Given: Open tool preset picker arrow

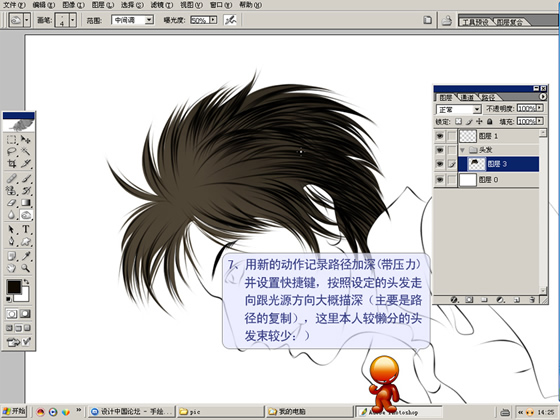Looking at the screenshot, I should point(27,20).
